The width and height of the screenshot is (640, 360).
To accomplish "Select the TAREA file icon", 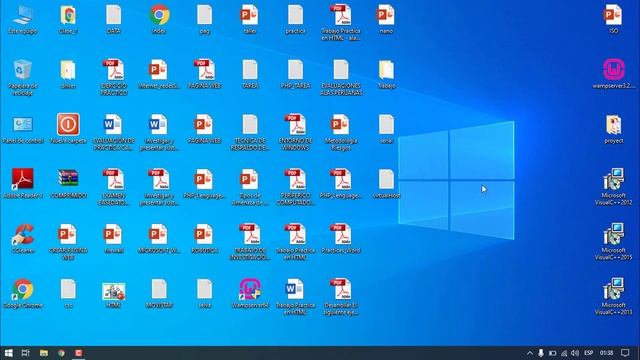I will [250, 74].
